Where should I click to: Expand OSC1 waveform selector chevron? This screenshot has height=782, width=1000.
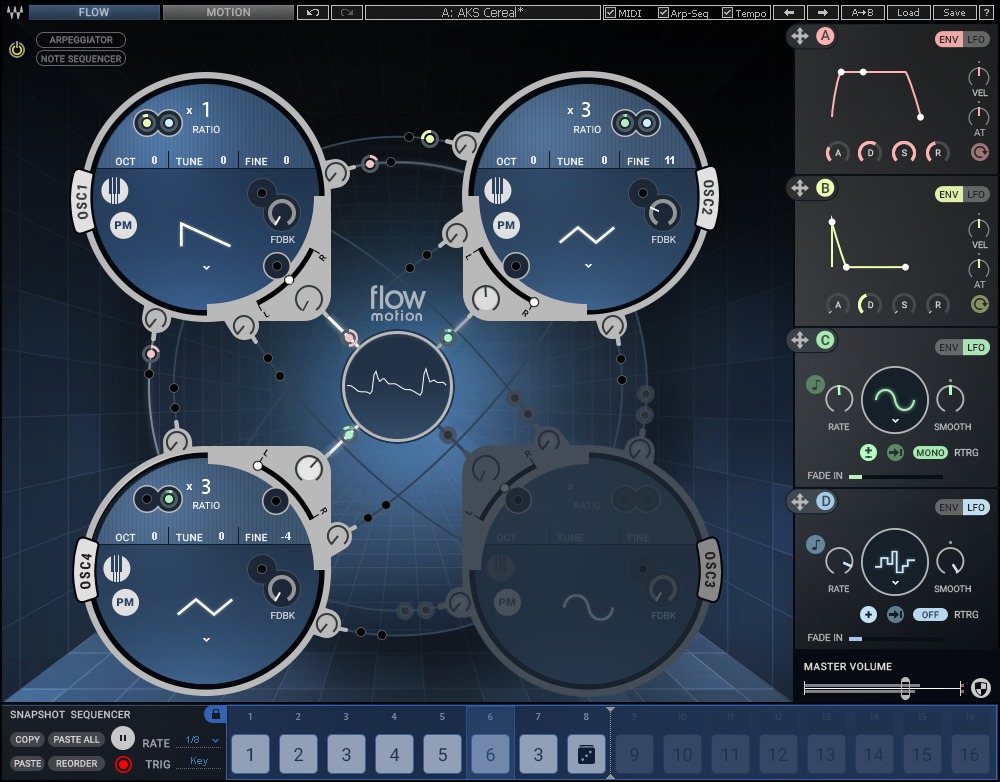click(206, 268)
